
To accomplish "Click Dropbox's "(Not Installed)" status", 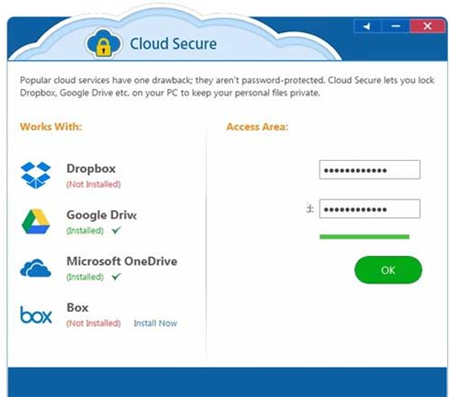I will (94, 184).
